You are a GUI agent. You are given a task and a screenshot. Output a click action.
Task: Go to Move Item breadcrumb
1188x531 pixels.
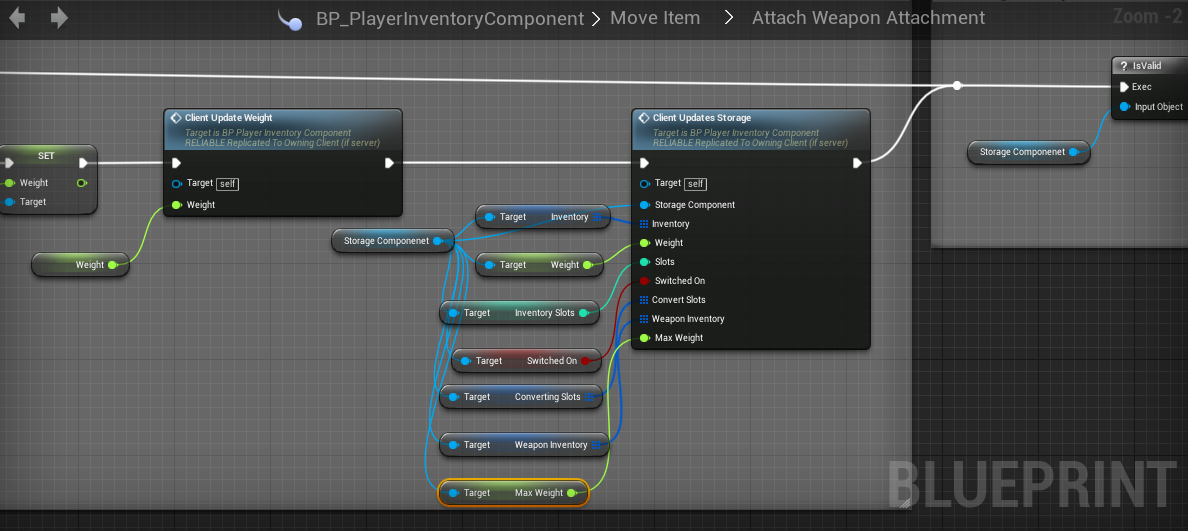[655, 19]
